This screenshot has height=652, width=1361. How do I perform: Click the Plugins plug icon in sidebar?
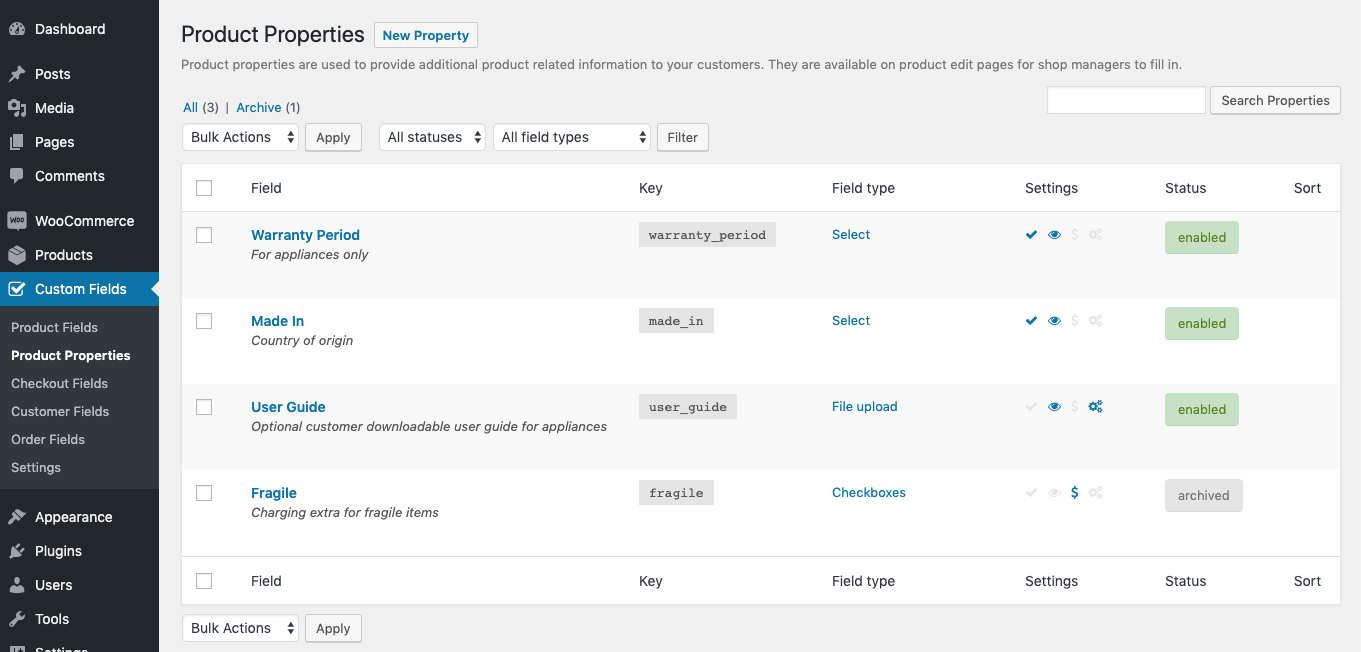point(17,551)
